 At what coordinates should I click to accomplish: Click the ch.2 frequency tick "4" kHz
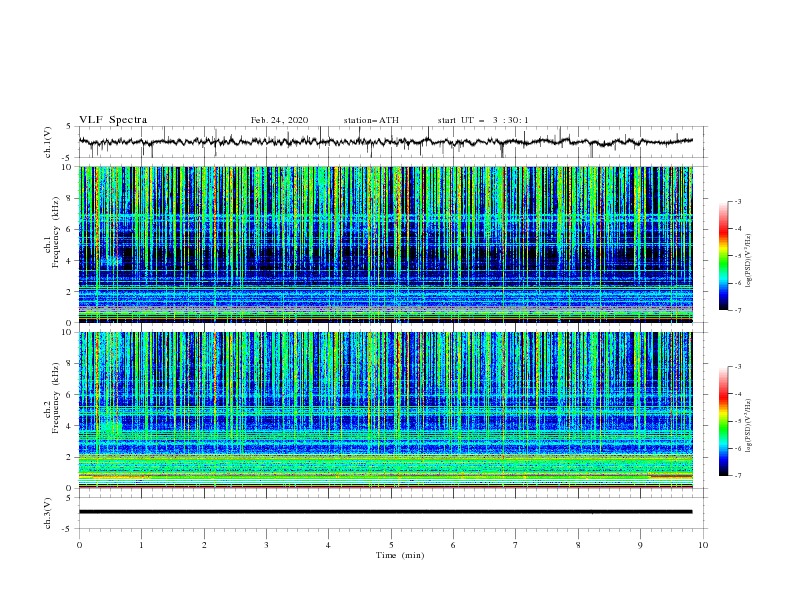tap(70, 426)
